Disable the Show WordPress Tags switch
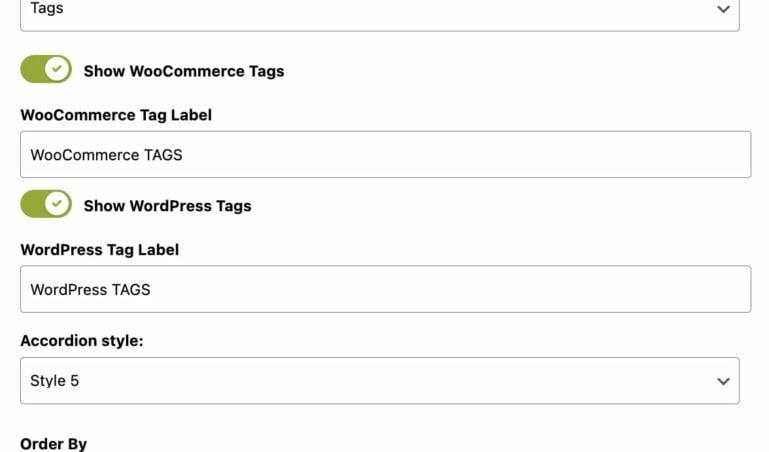Image resolution: width=769 pixels, height=452 pixels. click(x=46, y=204)
